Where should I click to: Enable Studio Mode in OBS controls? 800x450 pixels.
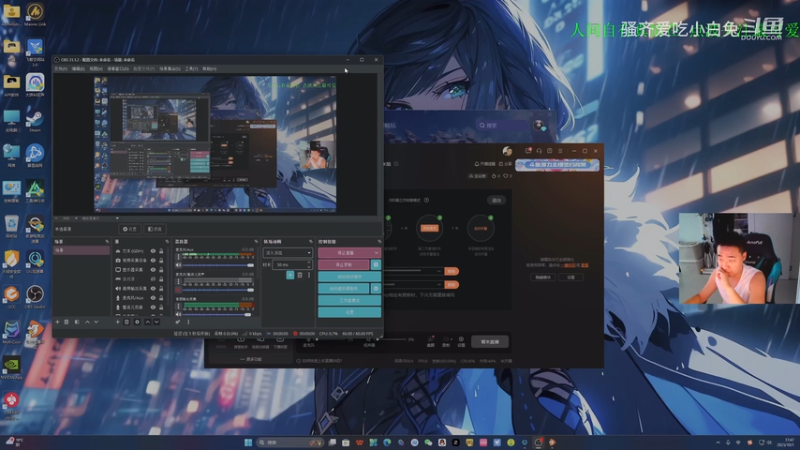point(349,300)
